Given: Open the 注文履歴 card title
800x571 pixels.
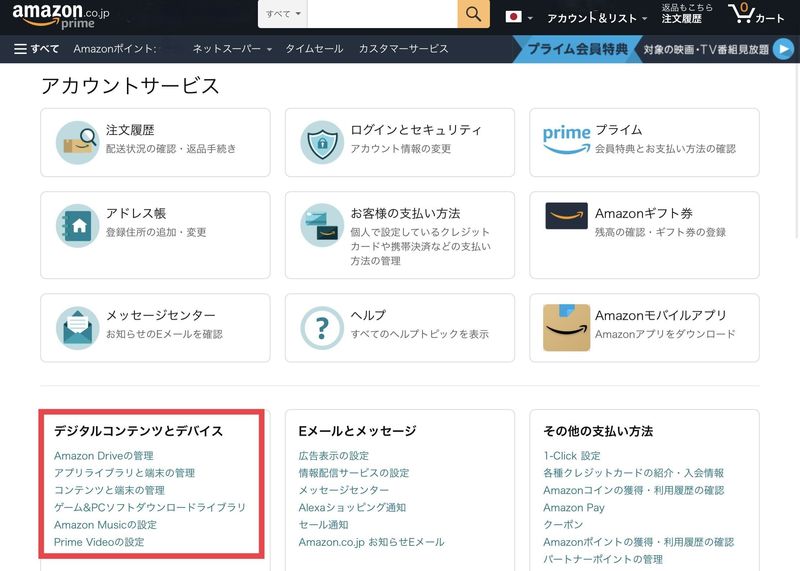Looking at the screenshot, I should tap(130, 130).
